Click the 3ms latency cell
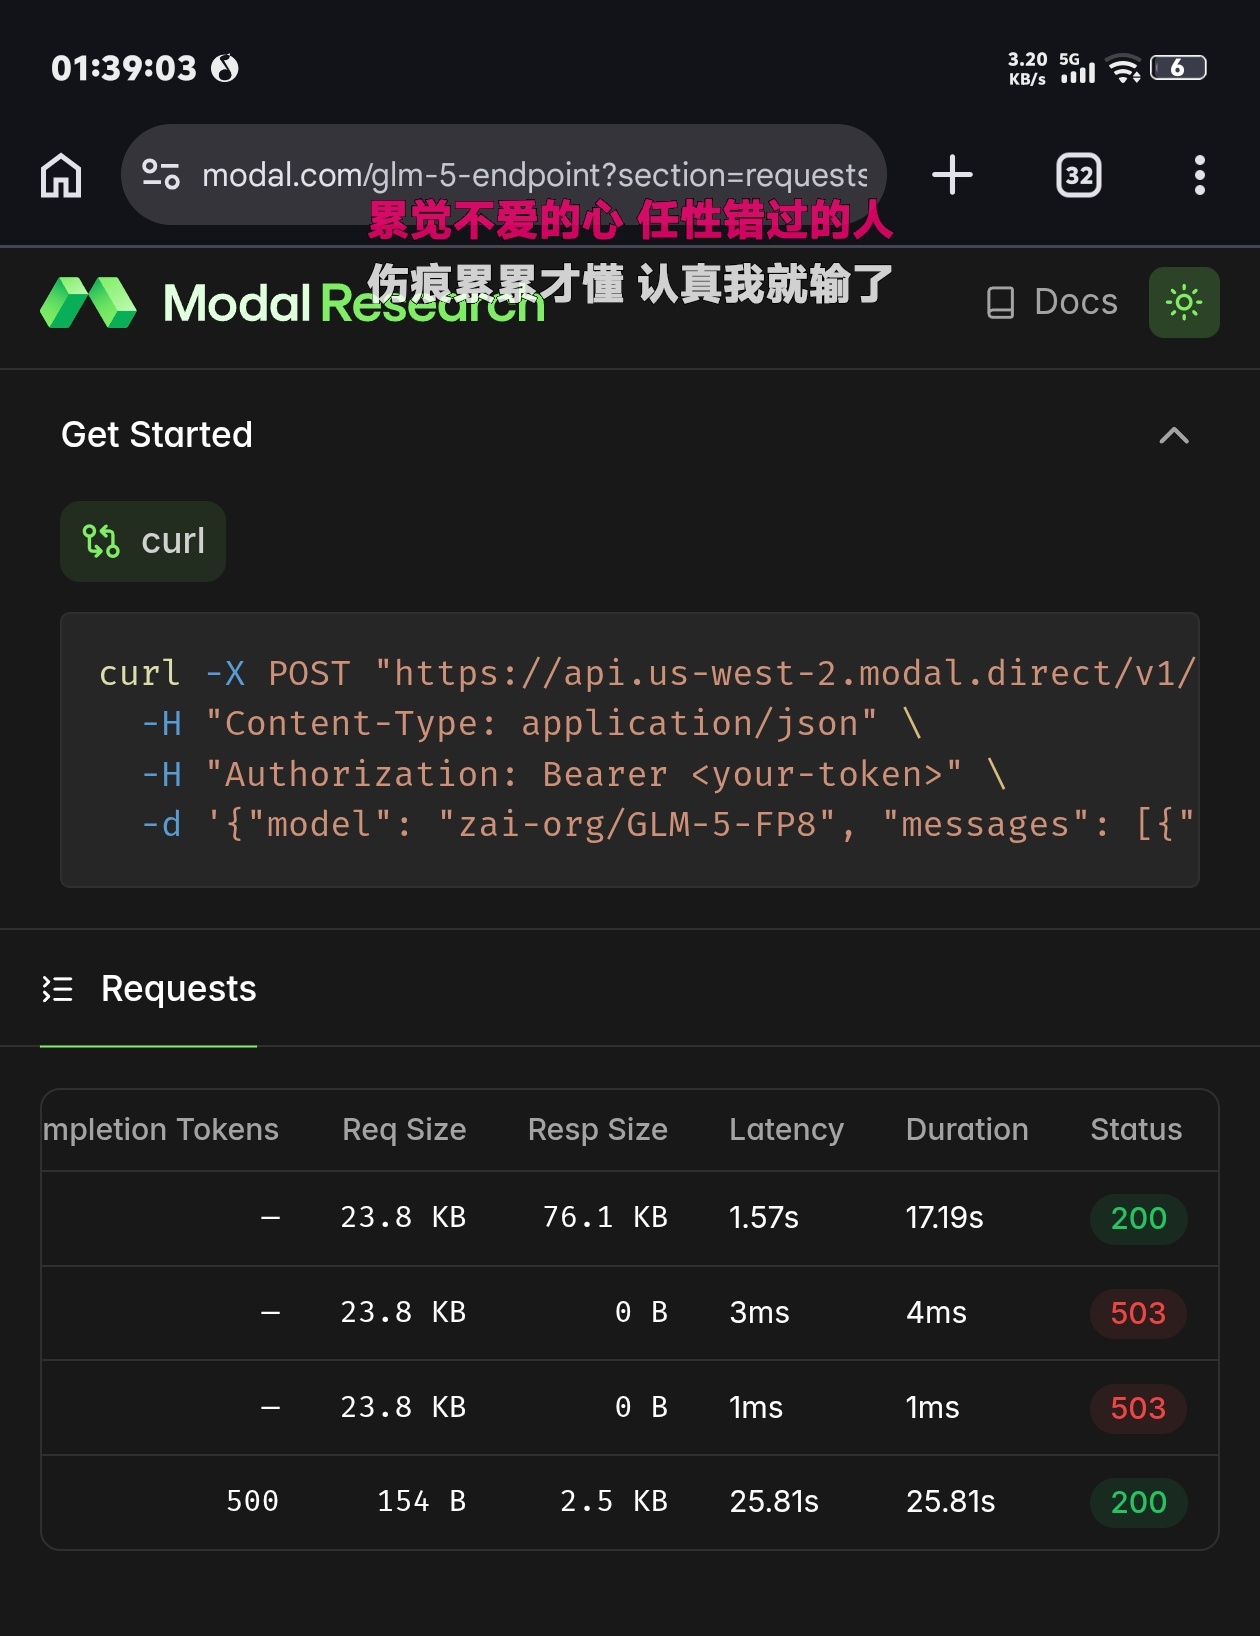This screenshot has width=1260, height=1636. [x=759, y=1312]
